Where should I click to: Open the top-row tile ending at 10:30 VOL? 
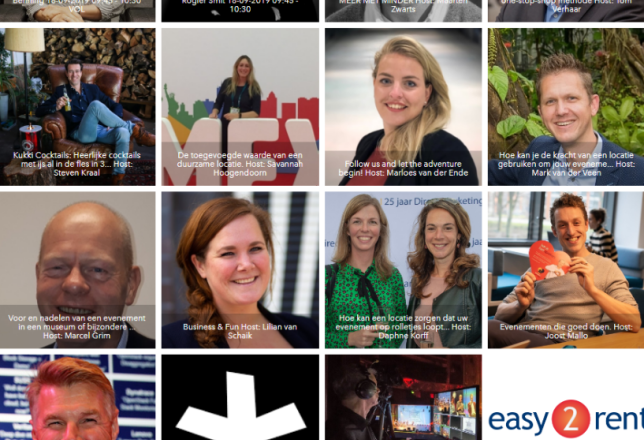[x=78, y=11]
